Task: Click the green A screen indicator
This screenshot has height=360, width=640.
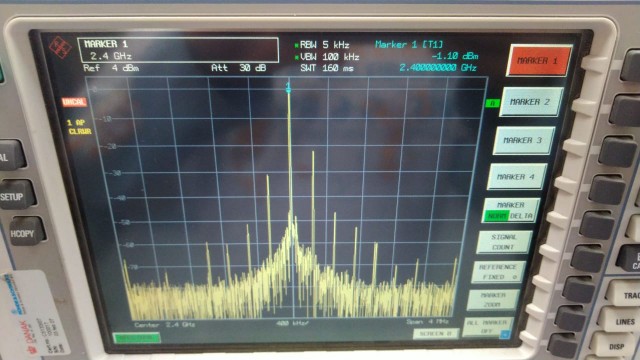Action: pyautogui.click(x=492, y=103)
